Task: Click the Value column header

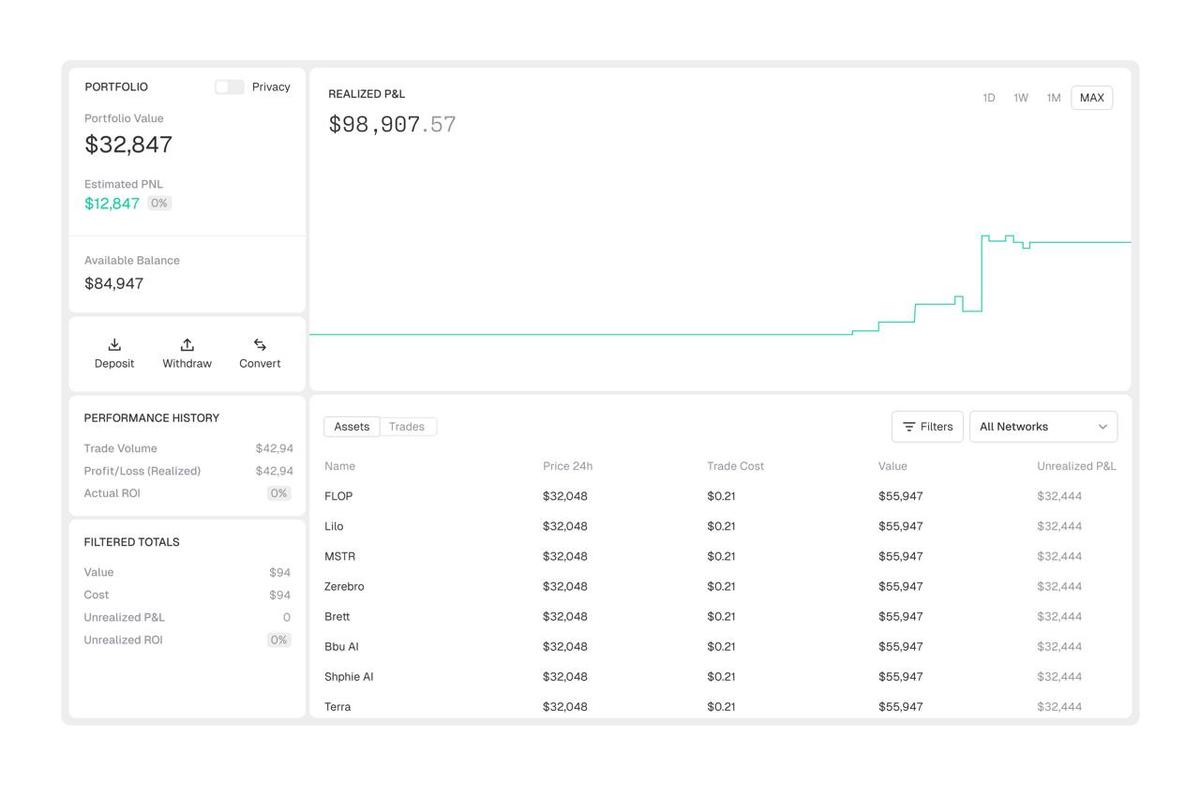Action: tap(893, 466)
